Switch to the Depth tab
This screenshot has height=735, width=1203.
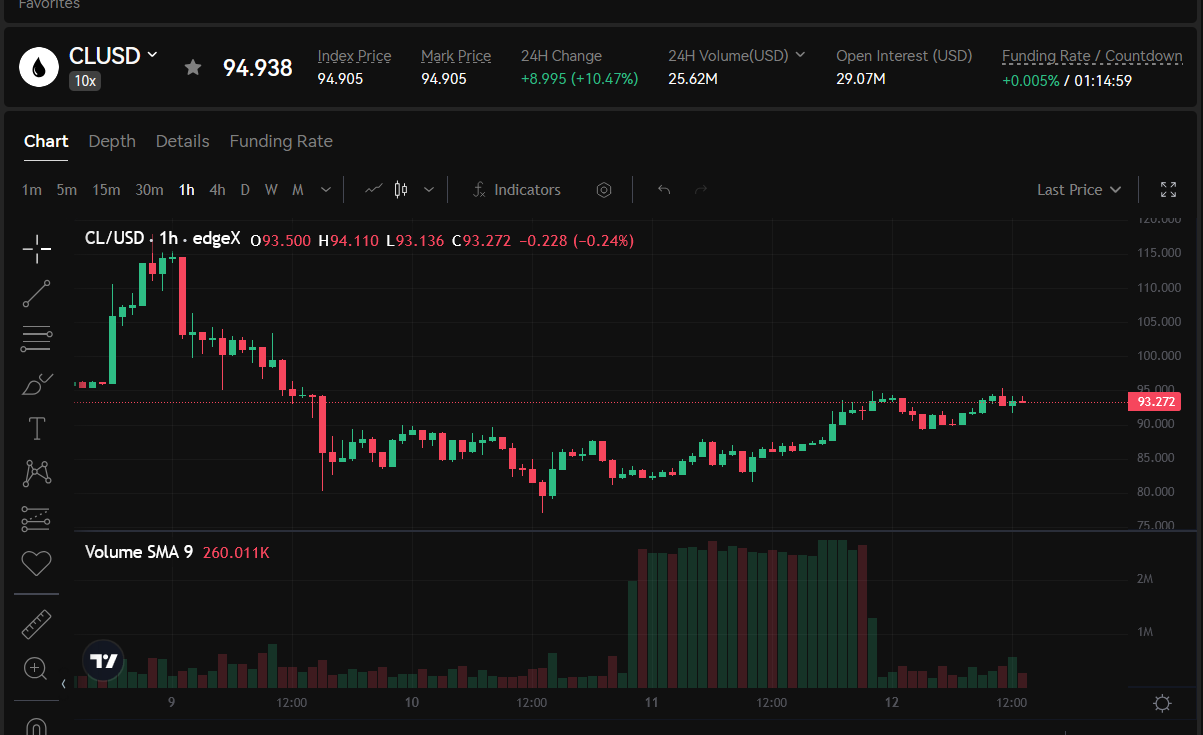pos(112,141)
